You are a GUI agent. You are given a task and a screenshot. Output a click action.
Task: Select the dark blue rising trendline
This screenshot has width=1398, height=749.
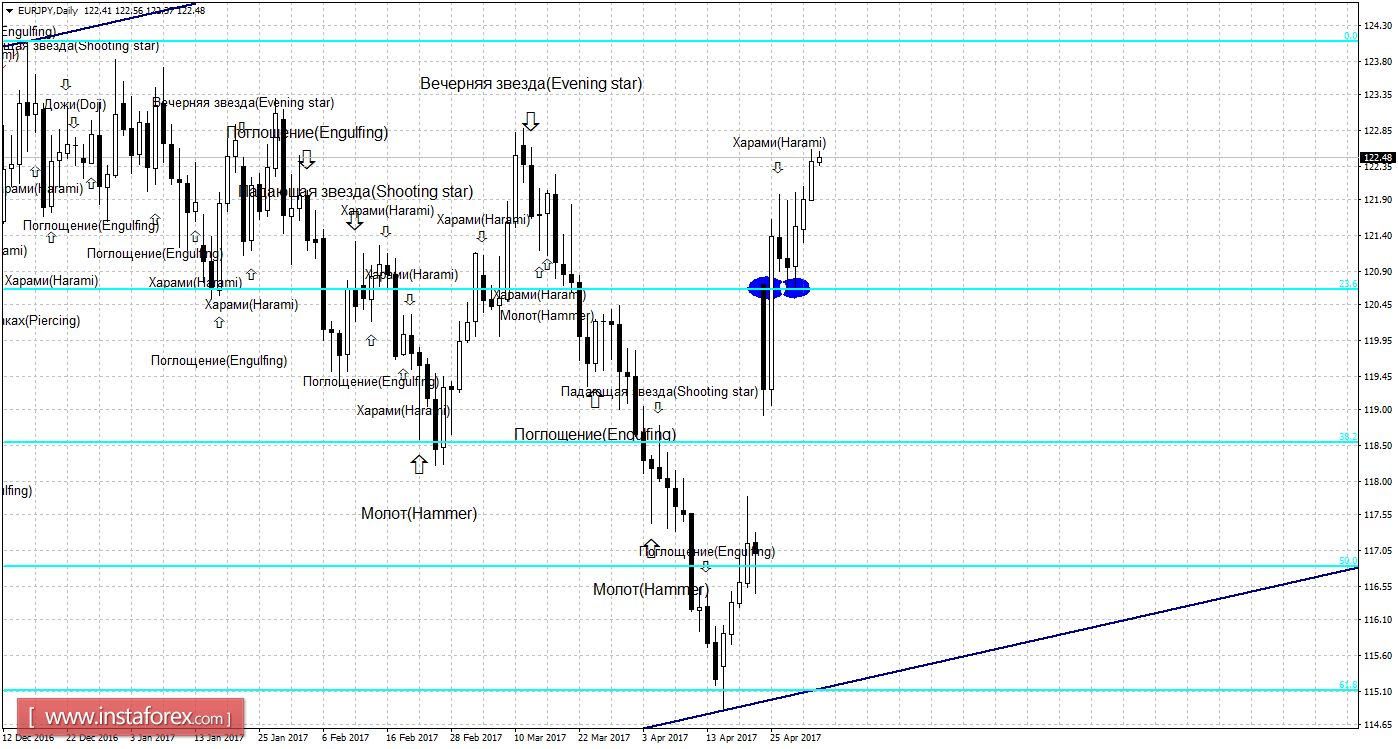point(1000,648)
